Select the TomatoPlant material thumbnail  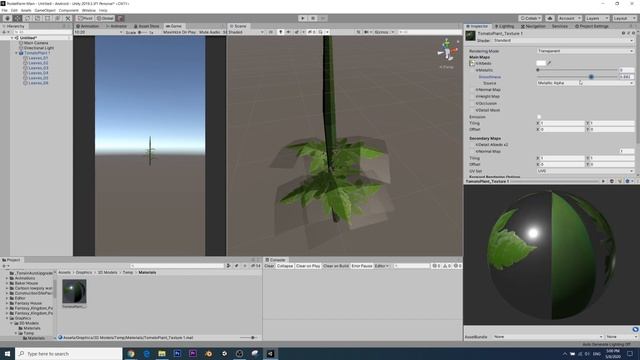tap(74, 291)
